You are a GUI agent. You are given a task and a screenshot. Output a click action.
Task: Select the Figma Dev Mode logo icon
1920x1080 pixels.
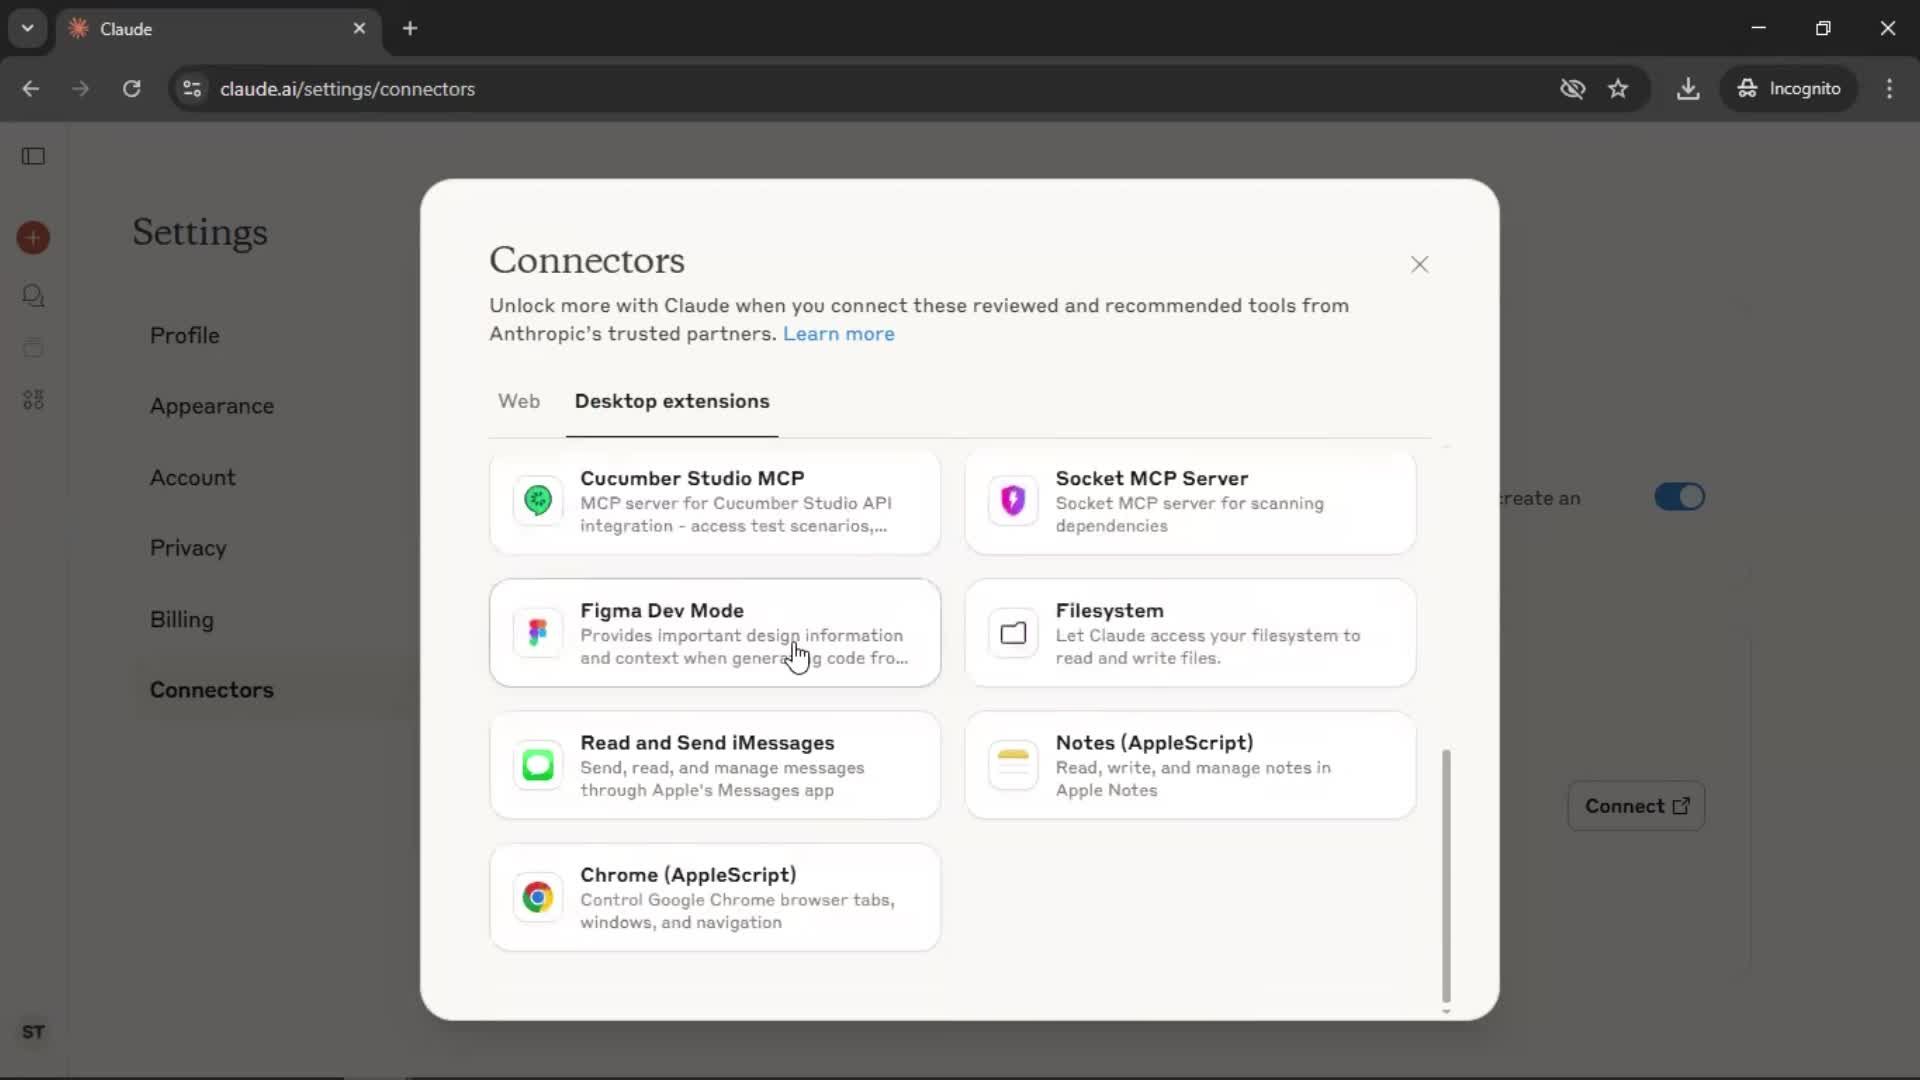[x=538, y=632]
